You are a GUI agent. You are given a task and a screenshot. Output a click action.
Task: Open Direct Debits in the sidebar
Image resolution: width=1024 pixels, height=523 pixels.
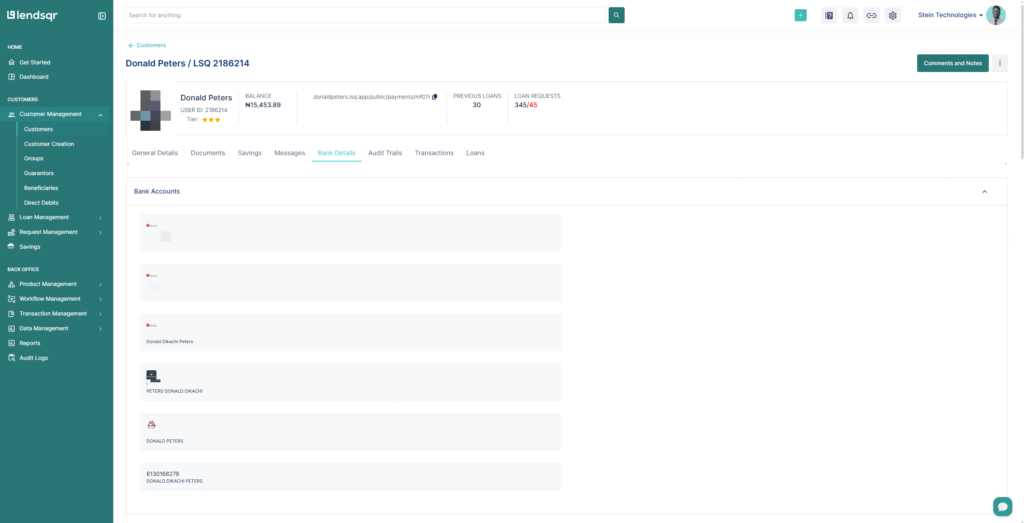pyautogui.click(x=41, y=203)
